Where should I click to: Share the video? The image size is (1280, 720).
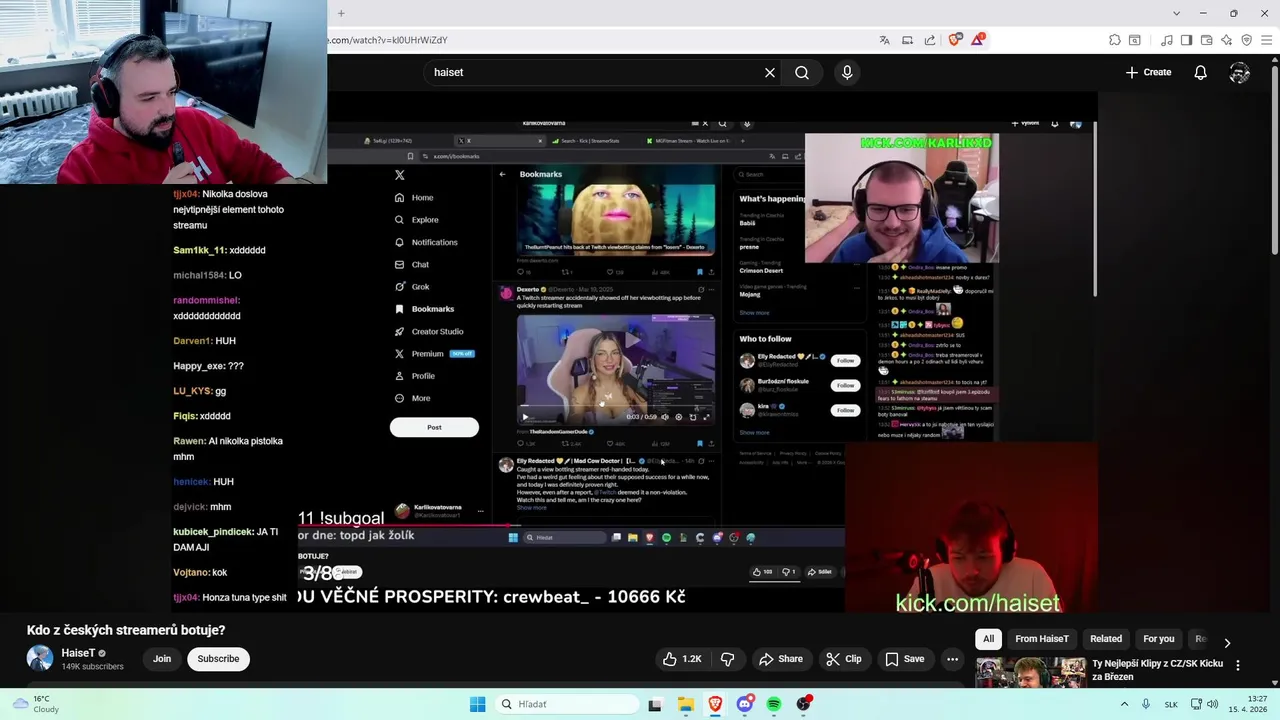[x=780, y=659]
